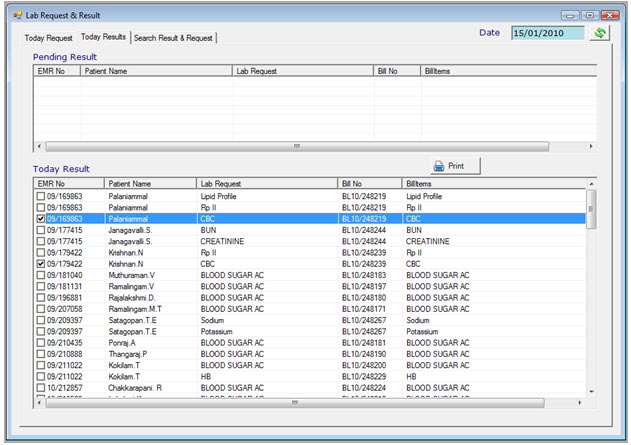Uncheck the Palaniammal CBC row checkbox
The image size is (631, 445).
(x=41, y=219)
